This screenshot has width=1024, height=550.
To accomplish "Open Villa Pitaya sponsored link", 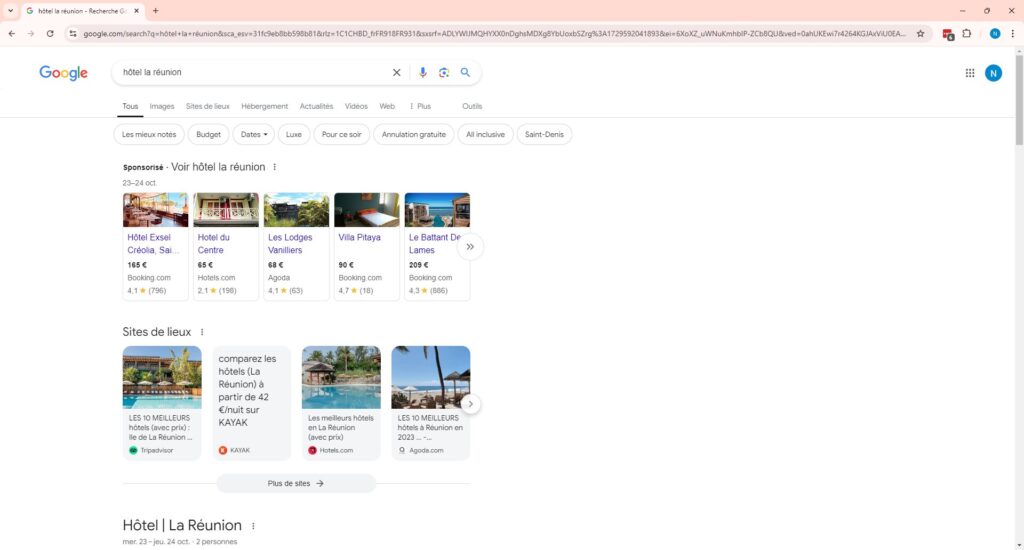I will [x=359, y=237].
